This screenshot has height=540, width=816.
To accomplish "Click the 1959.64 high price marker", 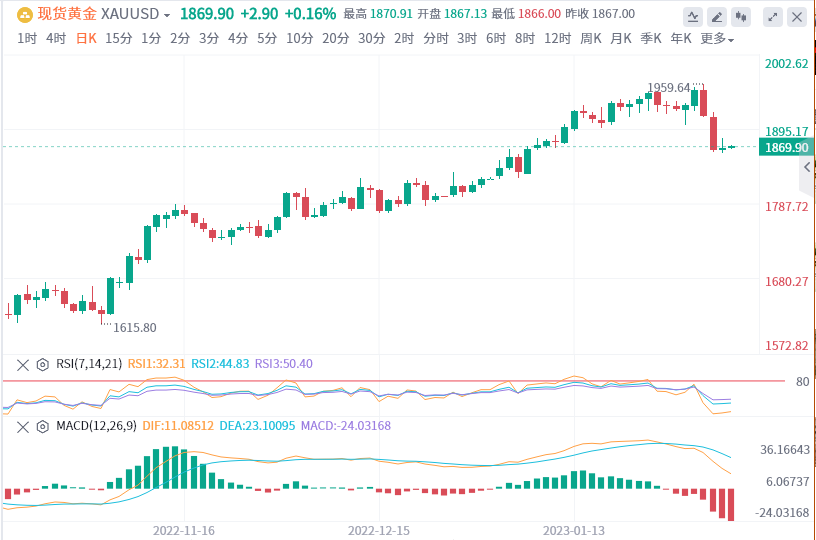I will click(x=669, y=87).
